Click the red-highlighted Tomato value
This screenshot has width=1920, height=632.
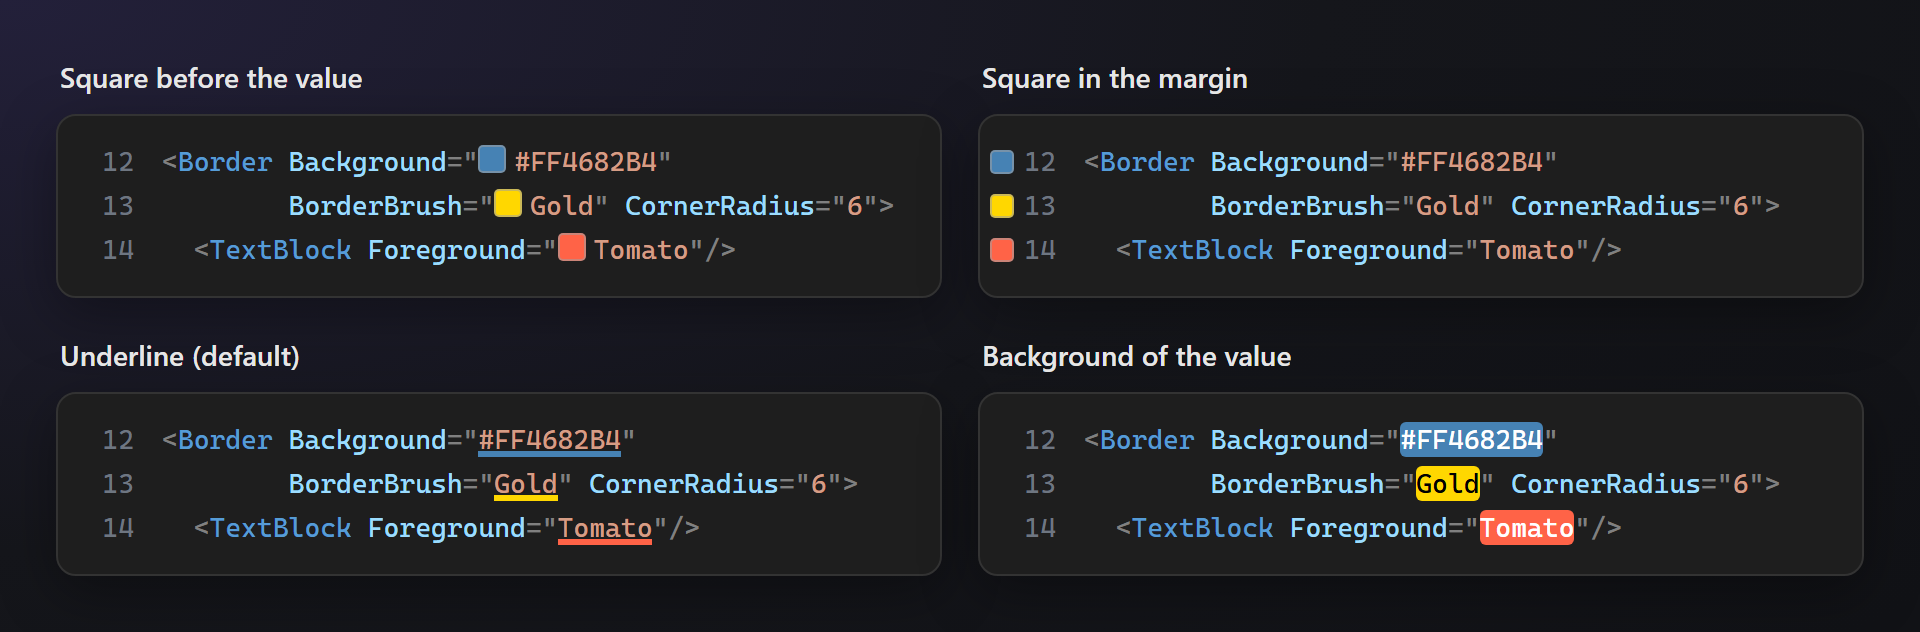click(x=1527, y=528)
